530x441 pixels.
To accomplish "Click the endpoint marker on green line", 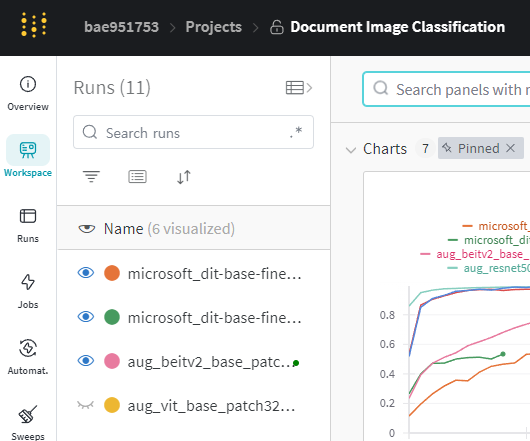I will point(503,354).
